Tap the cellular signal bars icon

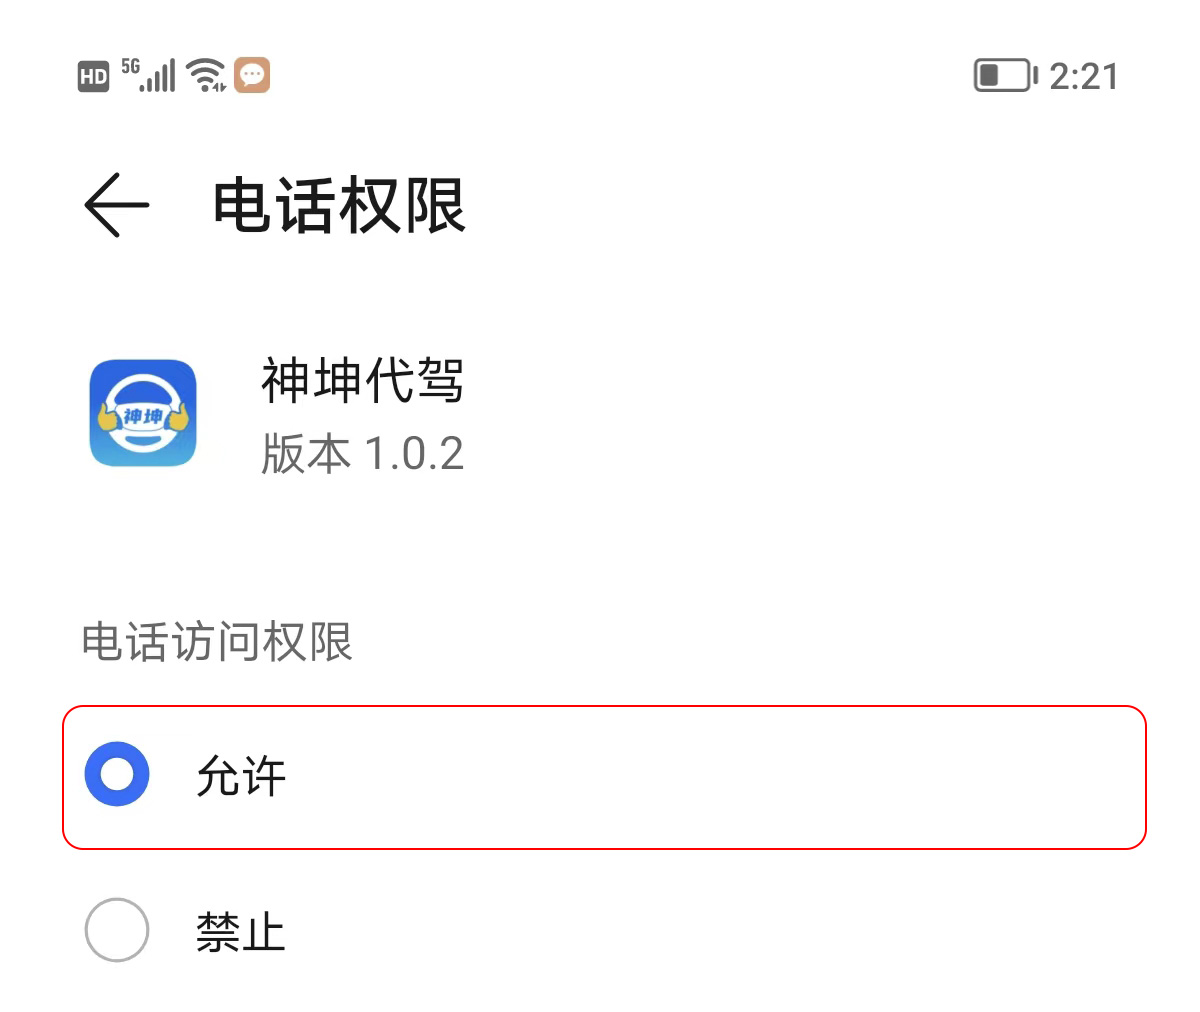pos(159,77)
